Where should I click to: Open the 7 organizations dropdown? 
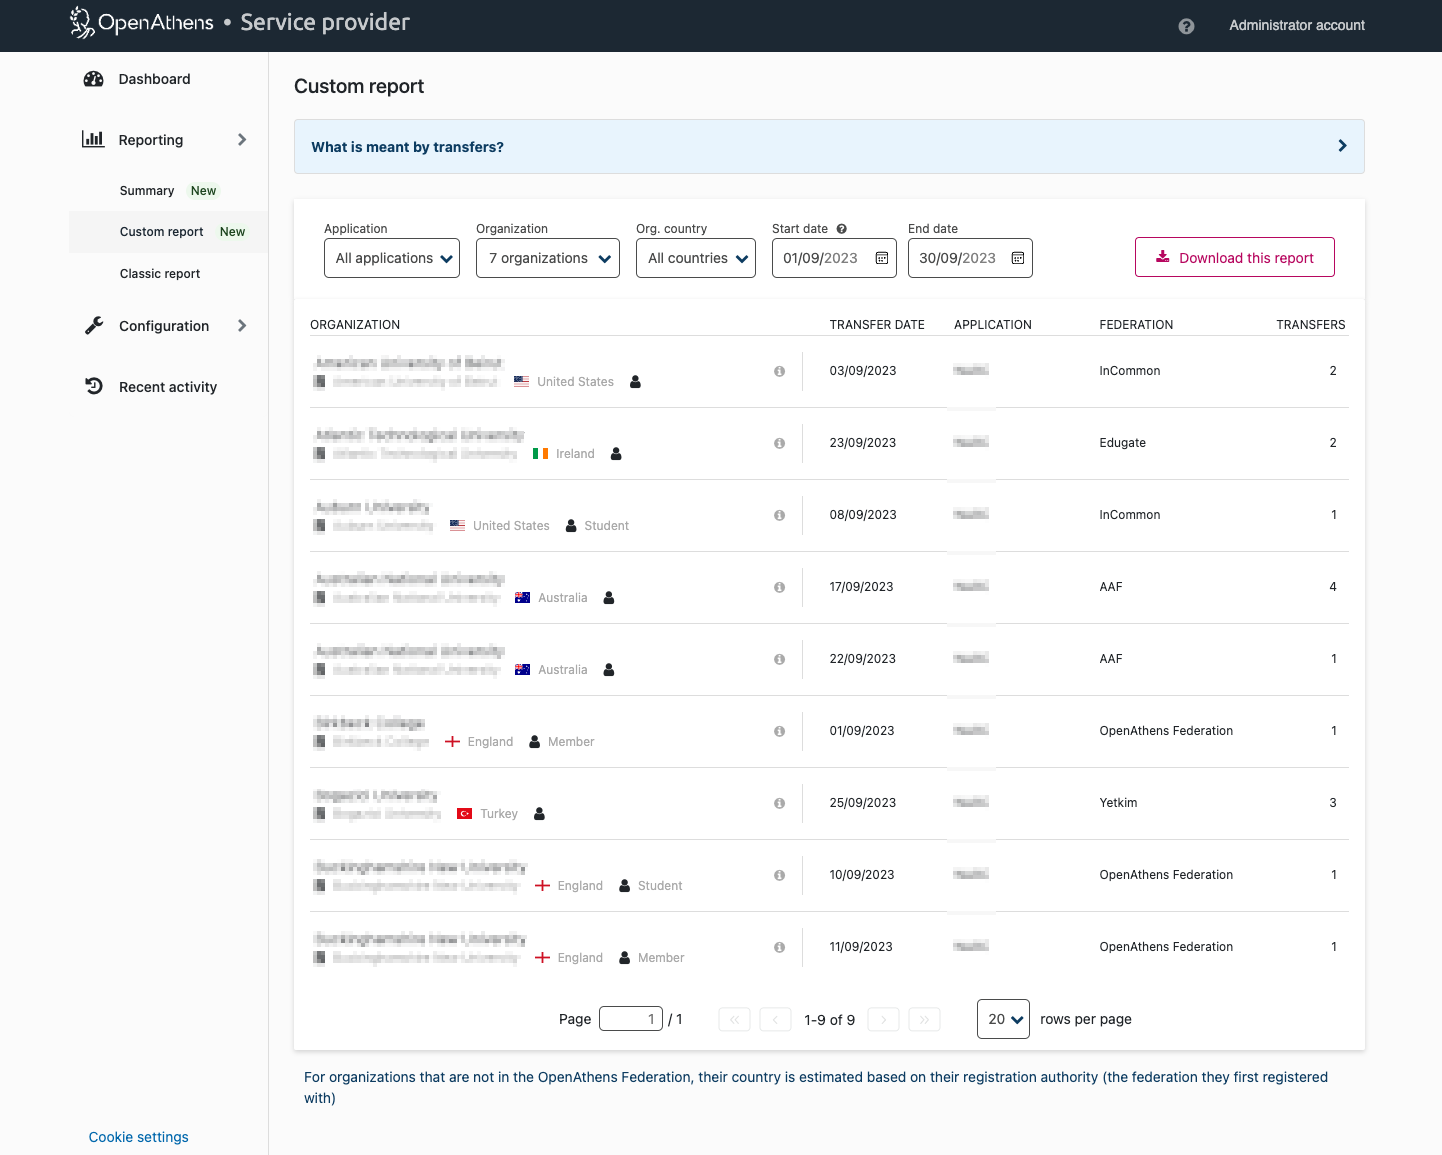[x=548, y=258]
